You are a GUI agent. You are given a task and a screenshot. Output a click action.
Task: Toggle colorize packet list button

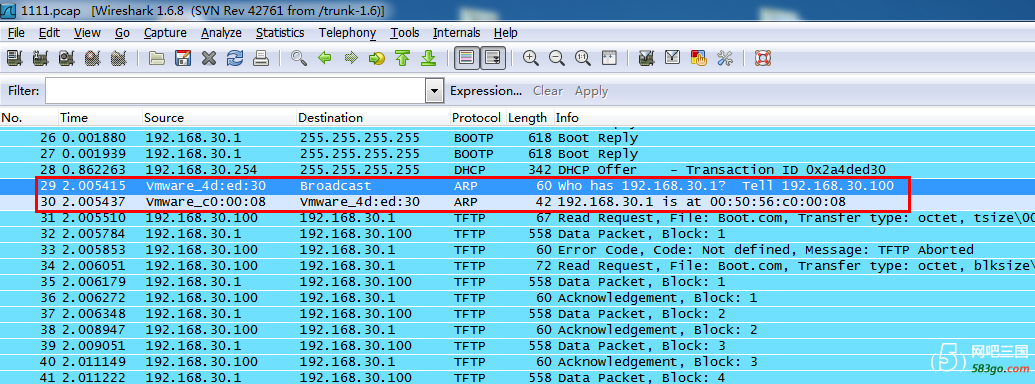point(467,58)
